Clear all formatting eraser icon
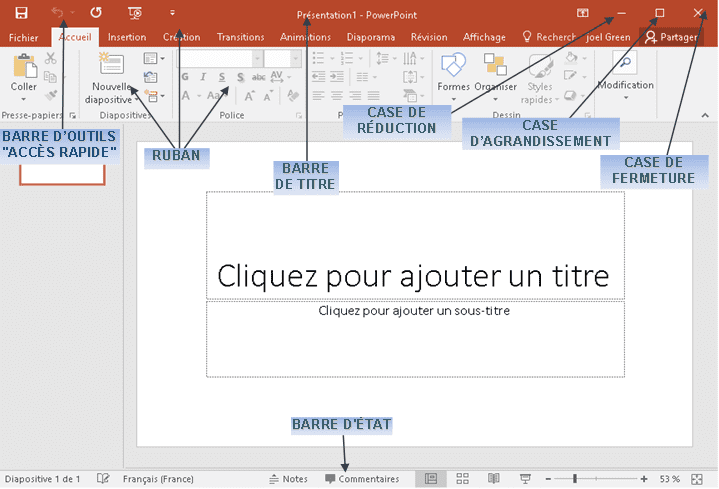This screenshot has width=719, height=489. click(x=293, y=95)
